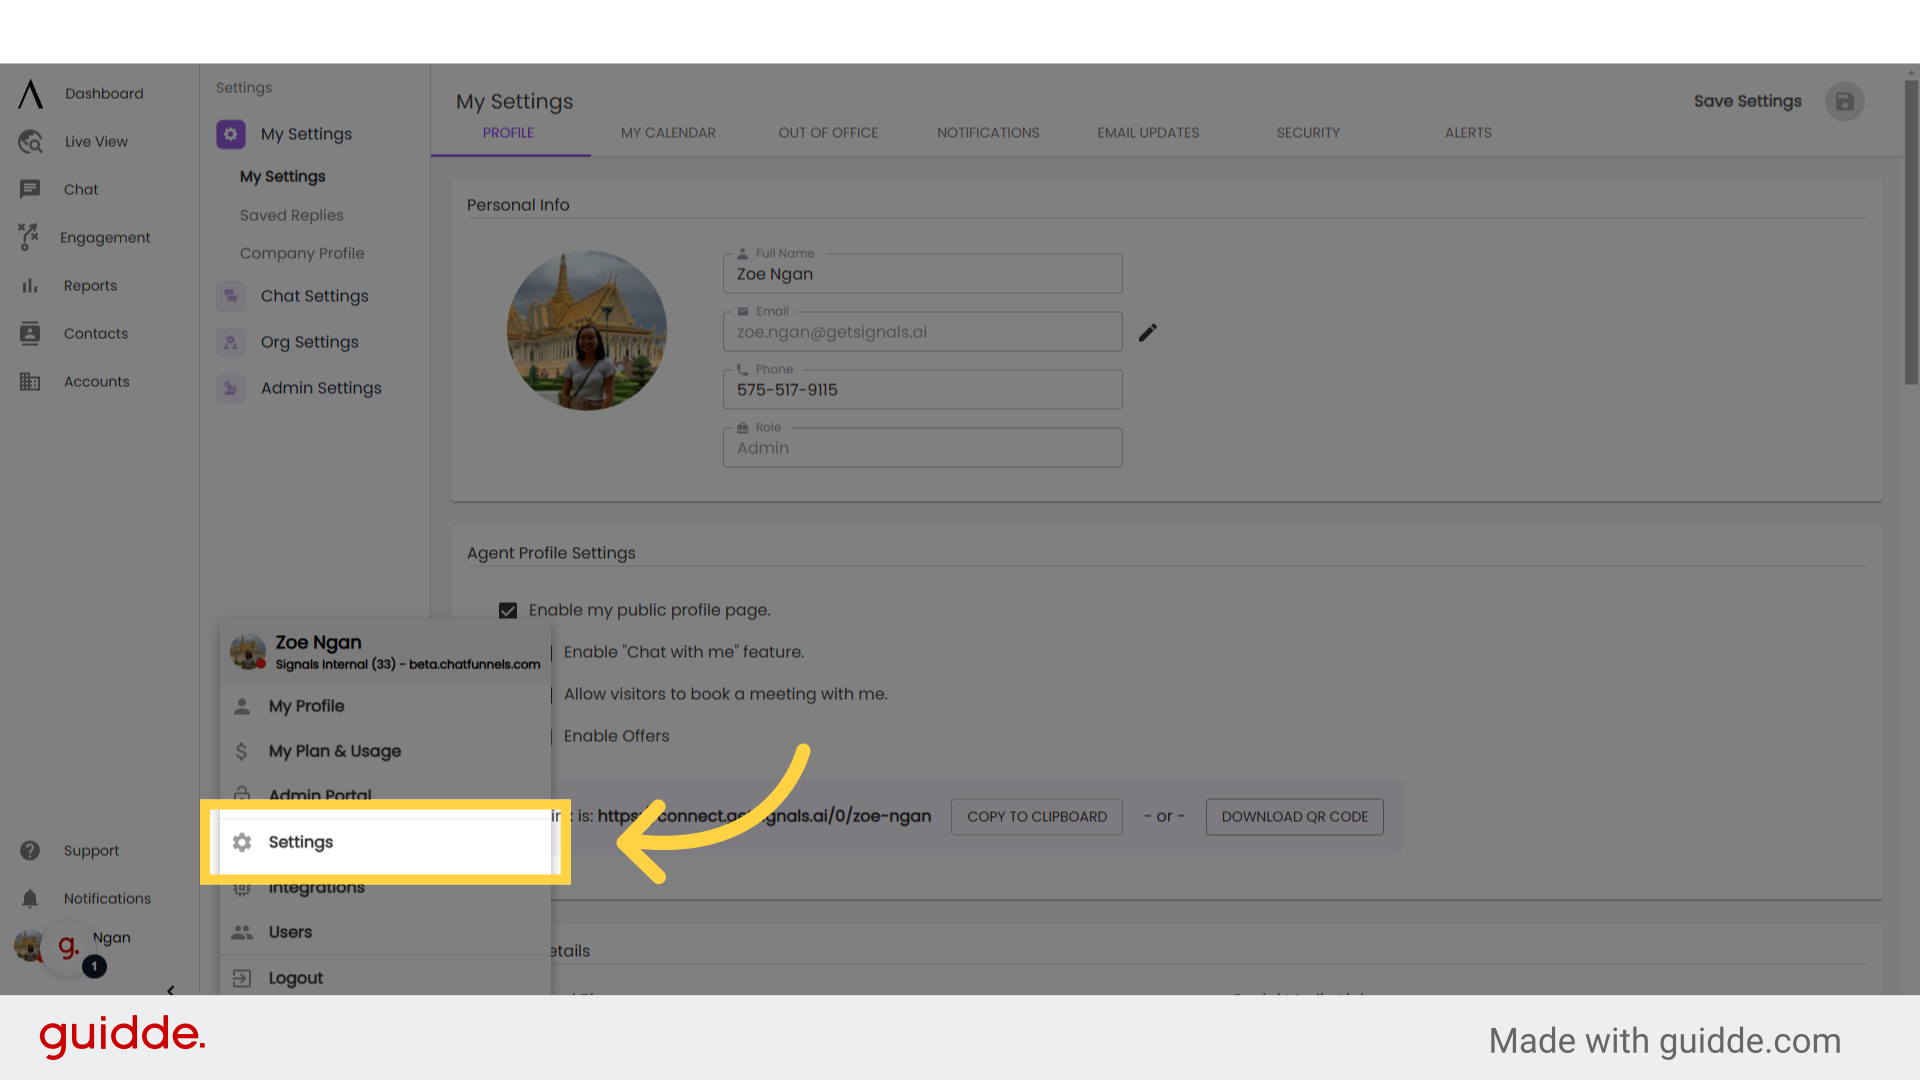Choose My Plan & Usage from menu

tap(385, 751)
